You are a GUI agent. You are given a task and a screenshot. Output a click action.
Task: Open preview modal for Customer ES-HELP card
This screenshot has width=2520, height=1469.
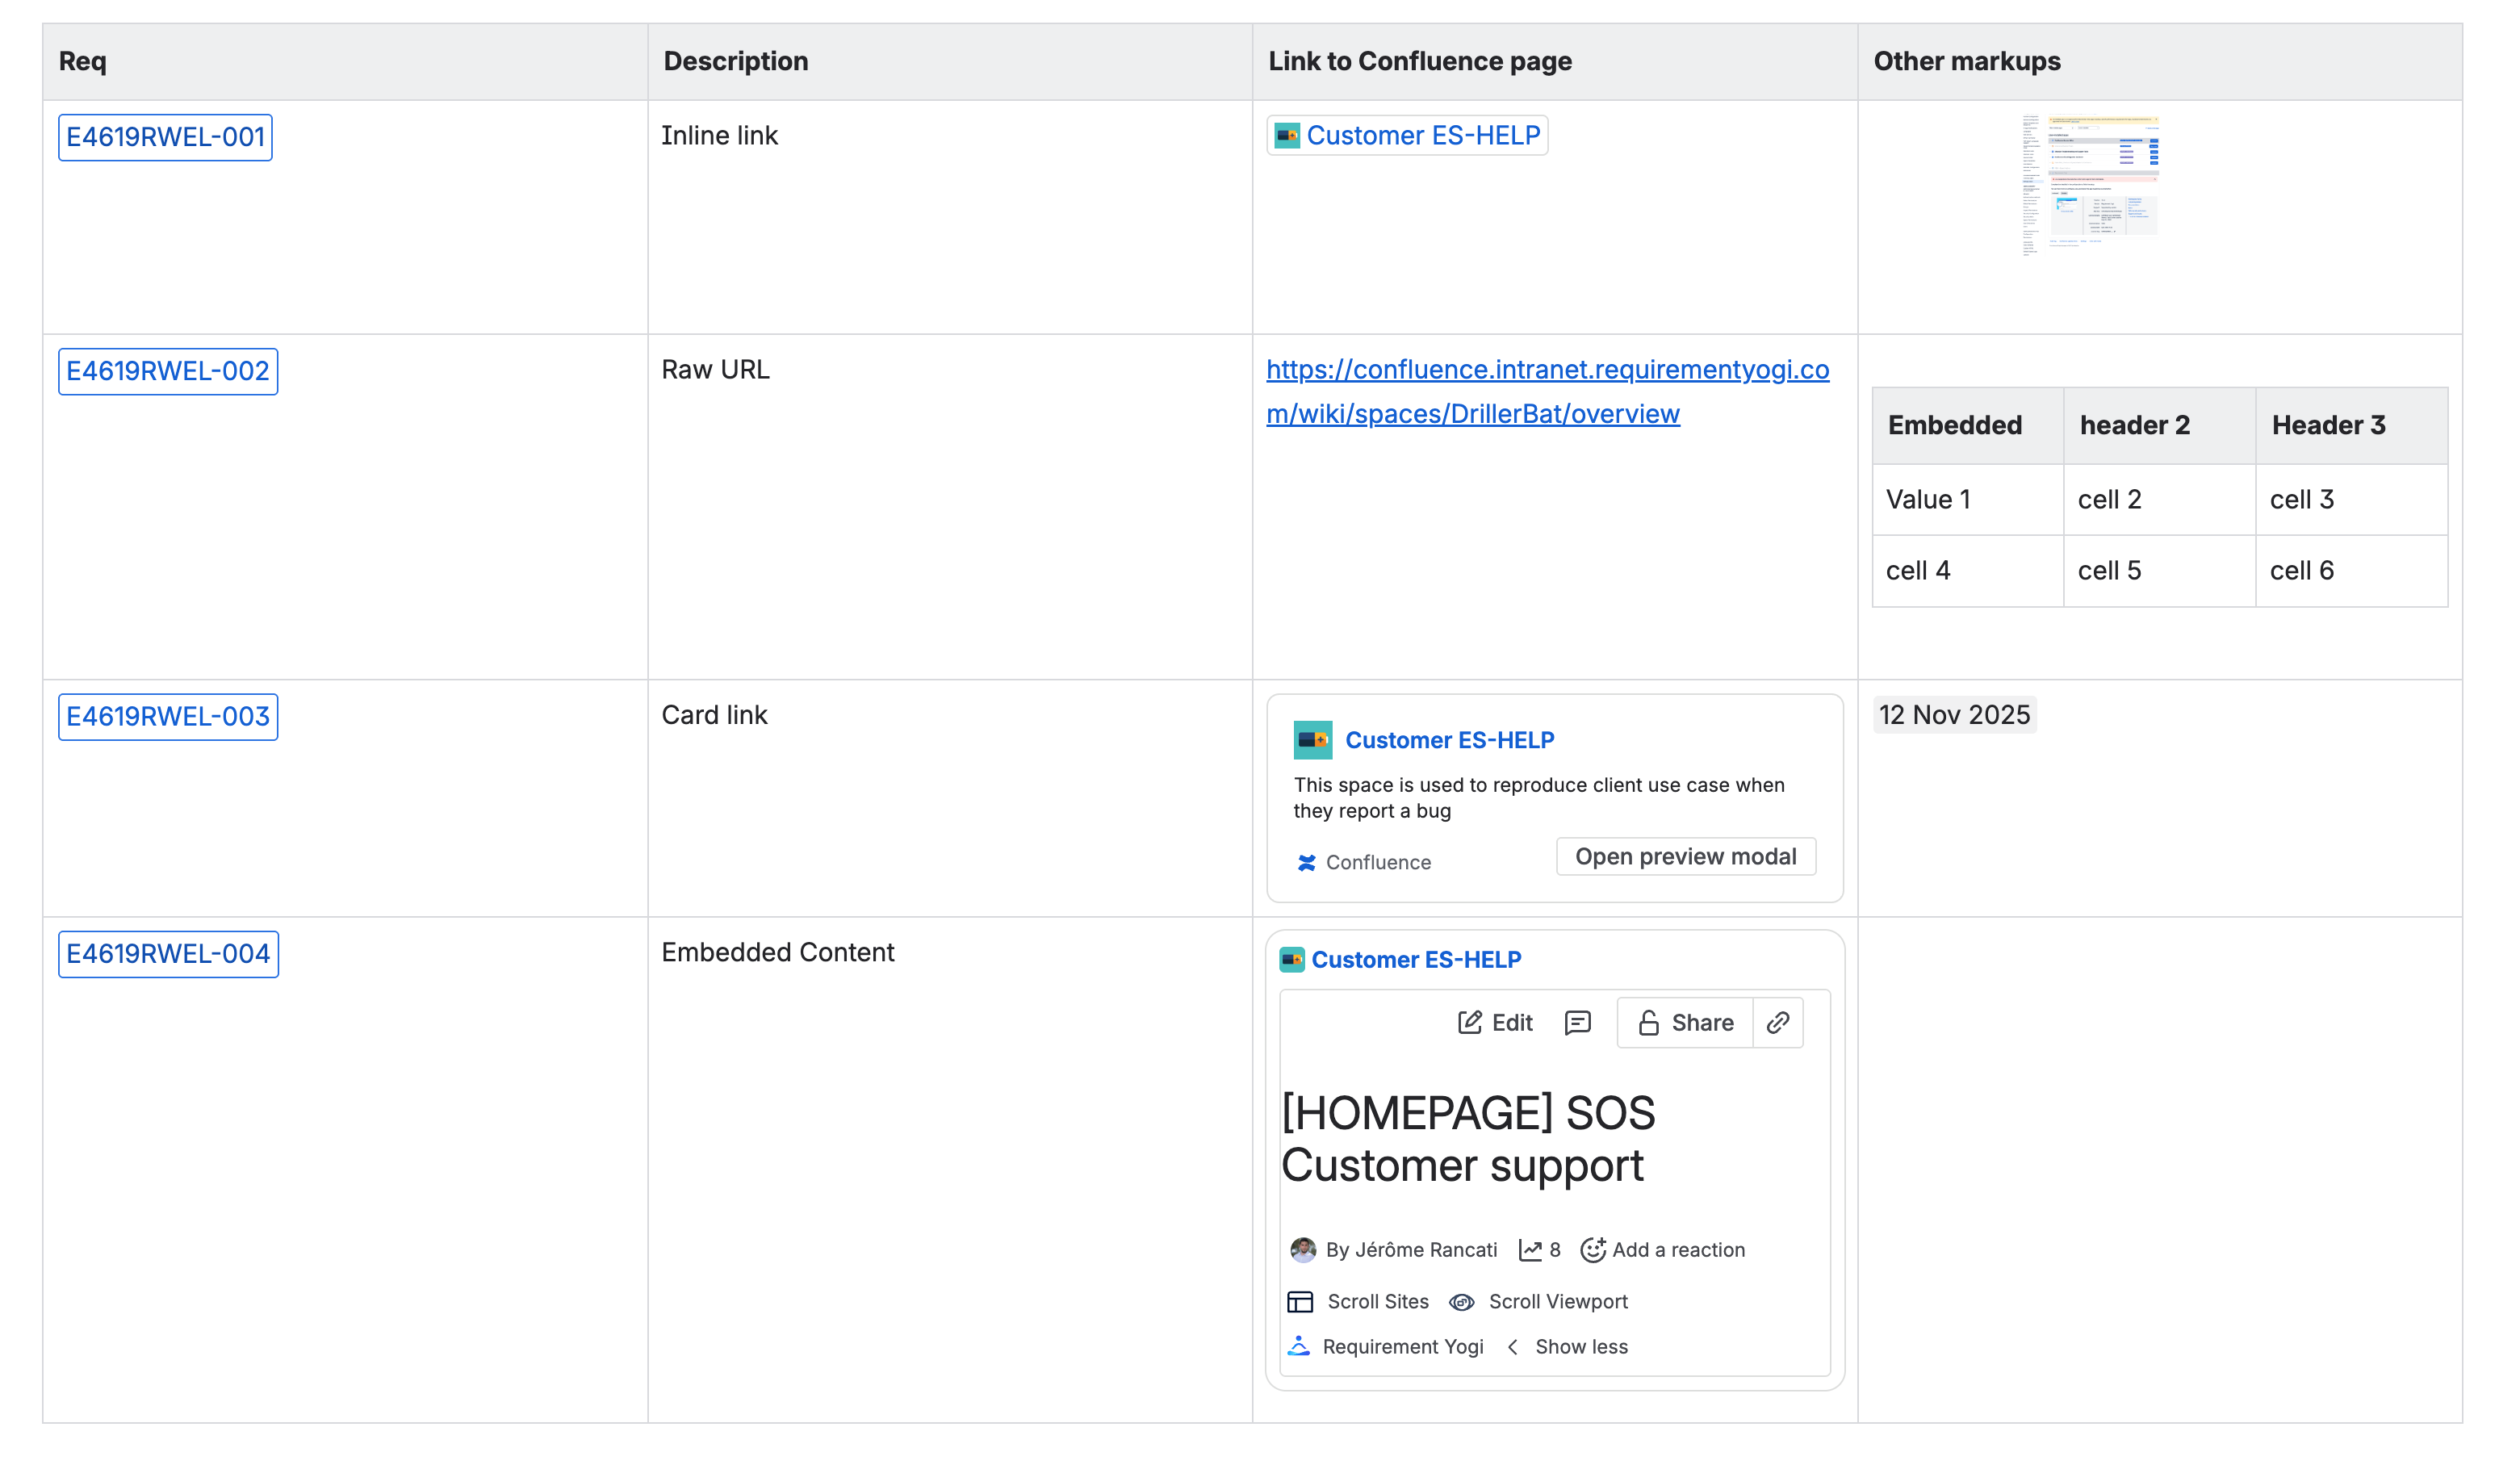(x=1685, y=856)
